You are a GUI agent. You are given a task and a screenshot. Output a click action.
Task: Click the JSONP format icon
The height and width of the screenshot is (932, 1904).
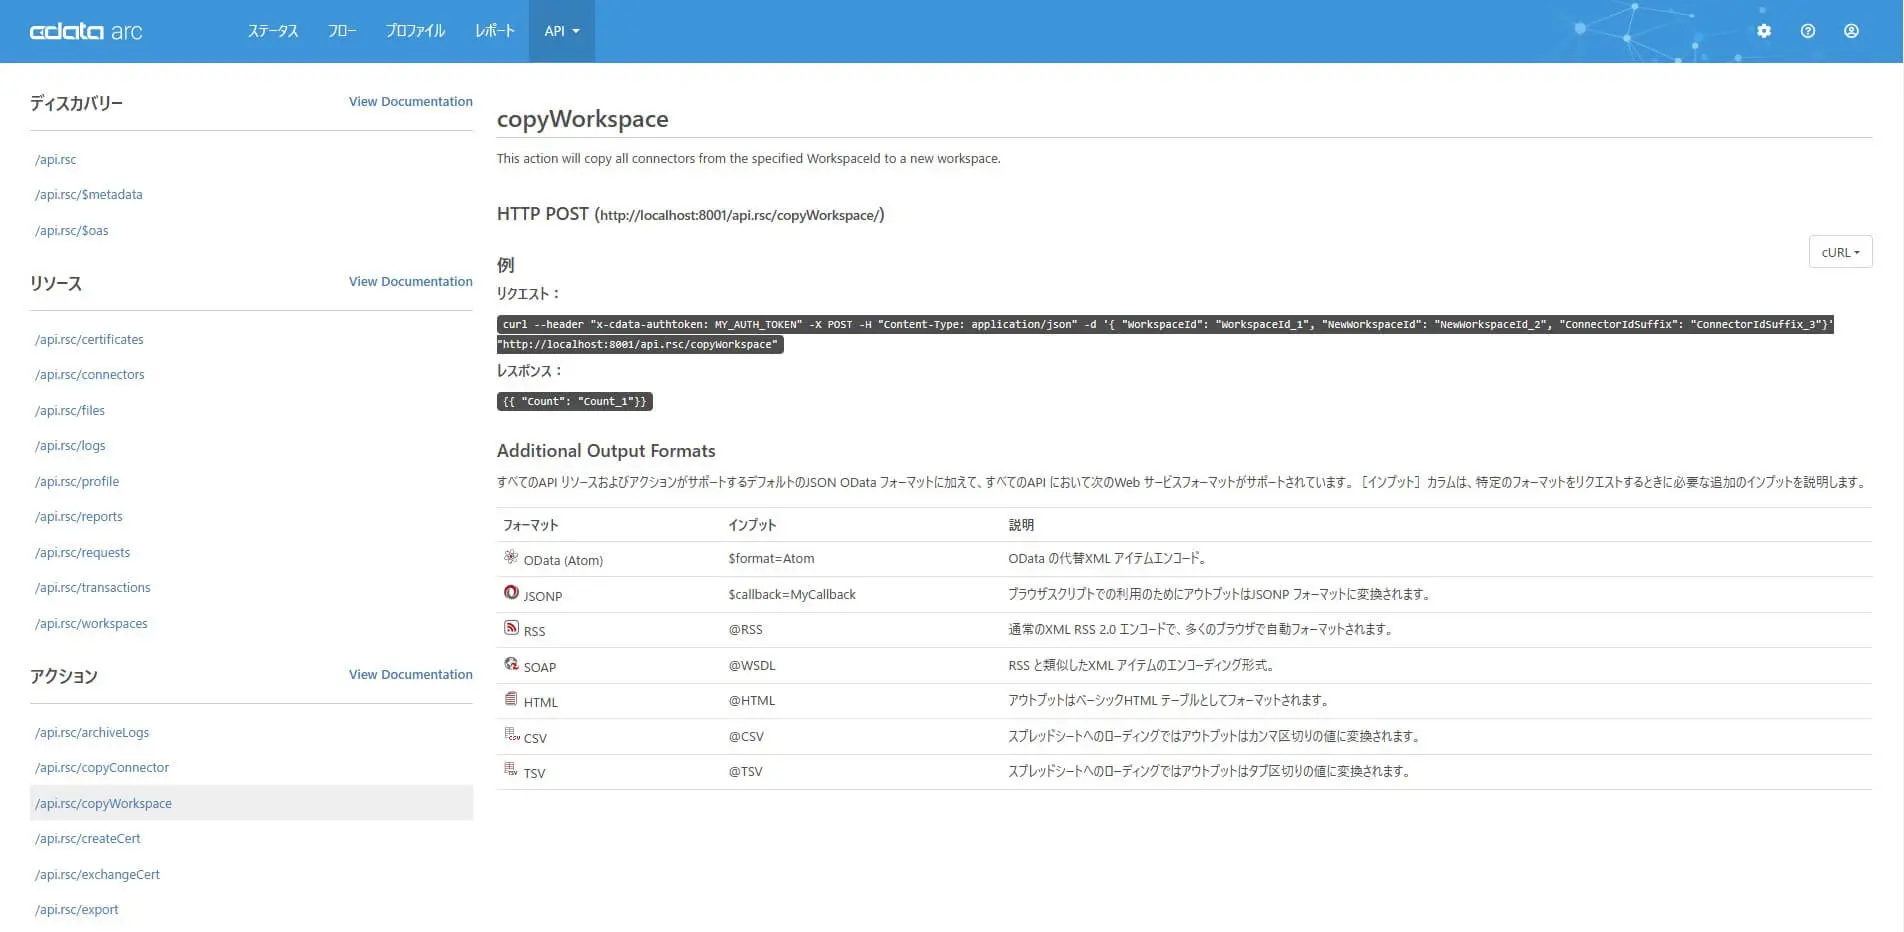click(511, 593)
